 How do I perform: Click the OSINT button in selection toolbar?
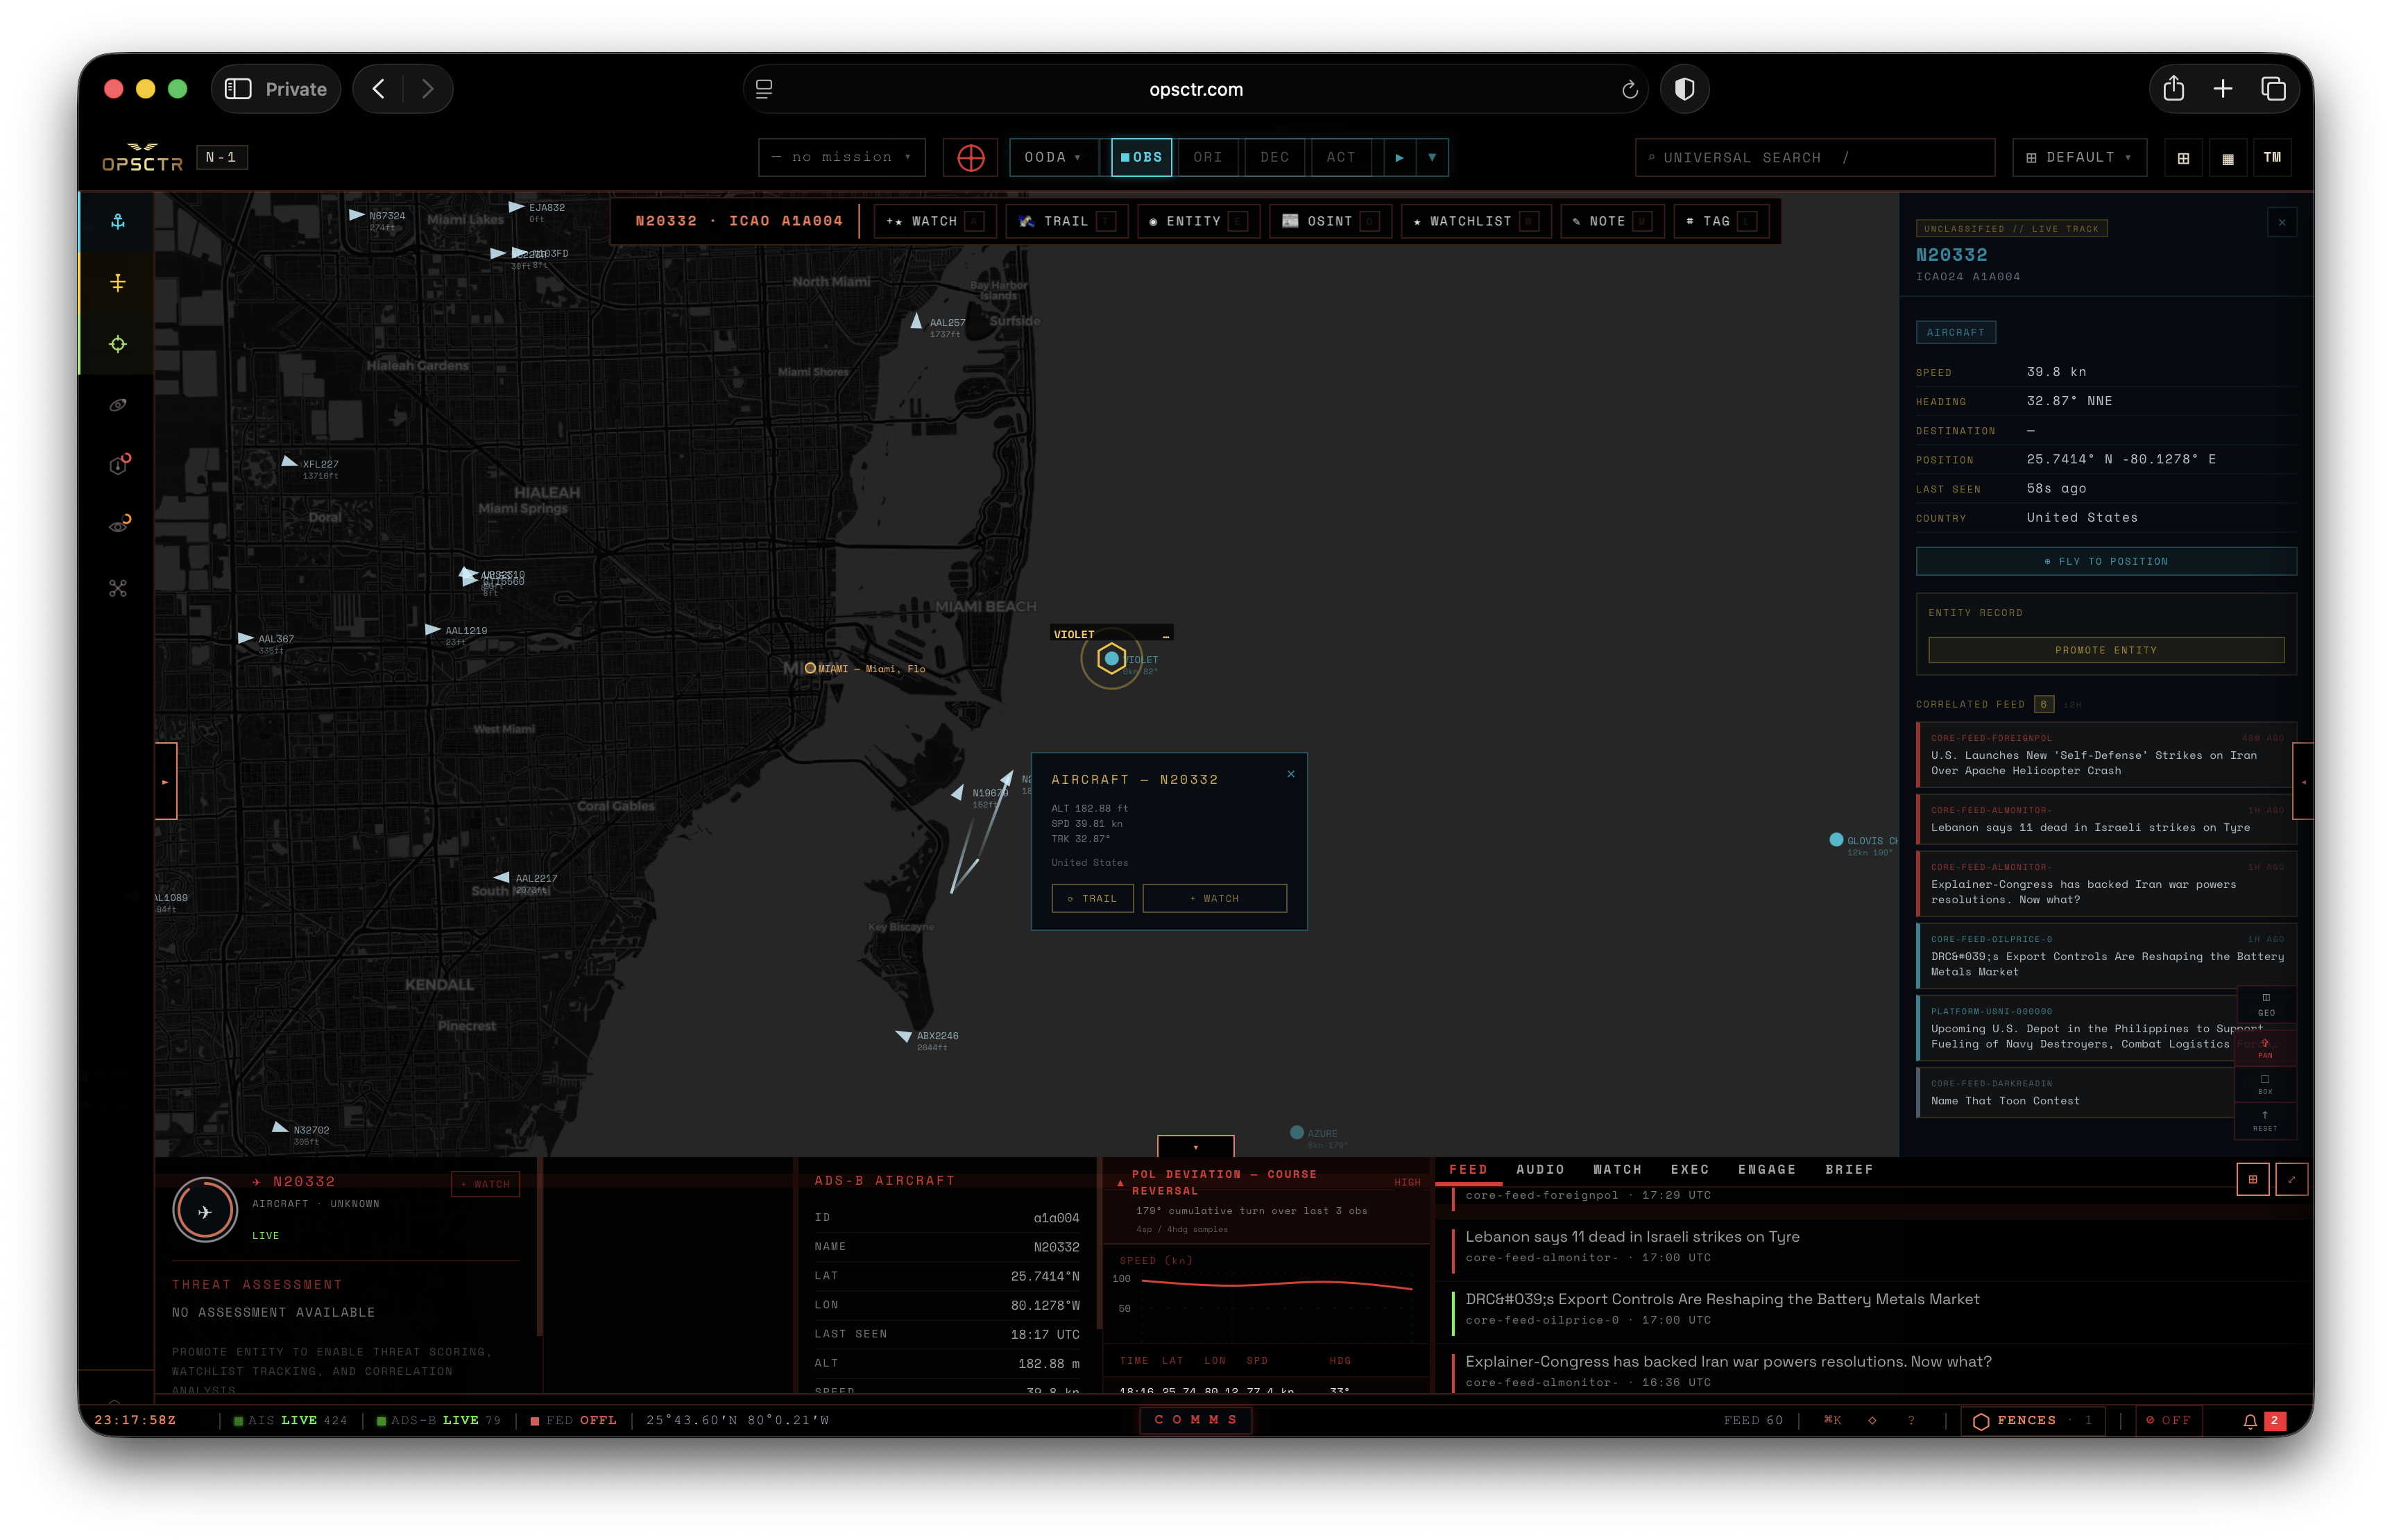1330,221
